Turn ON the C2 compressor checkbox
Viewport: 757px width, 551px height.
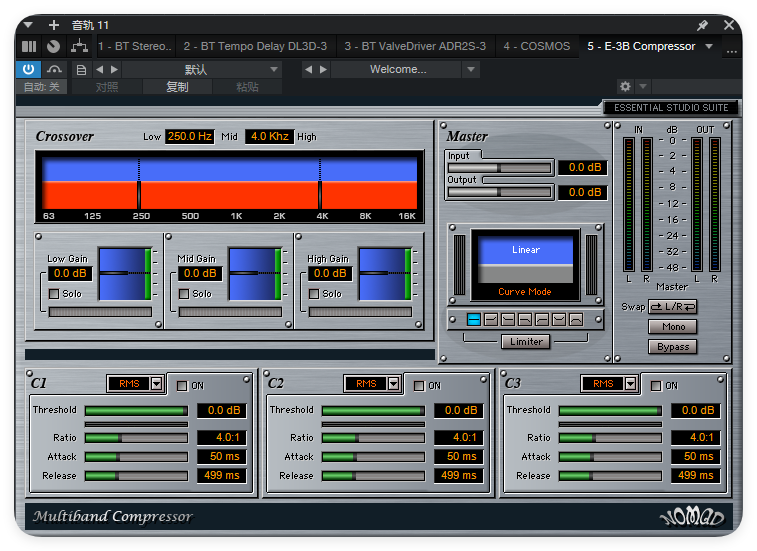(x=419, y=385)
